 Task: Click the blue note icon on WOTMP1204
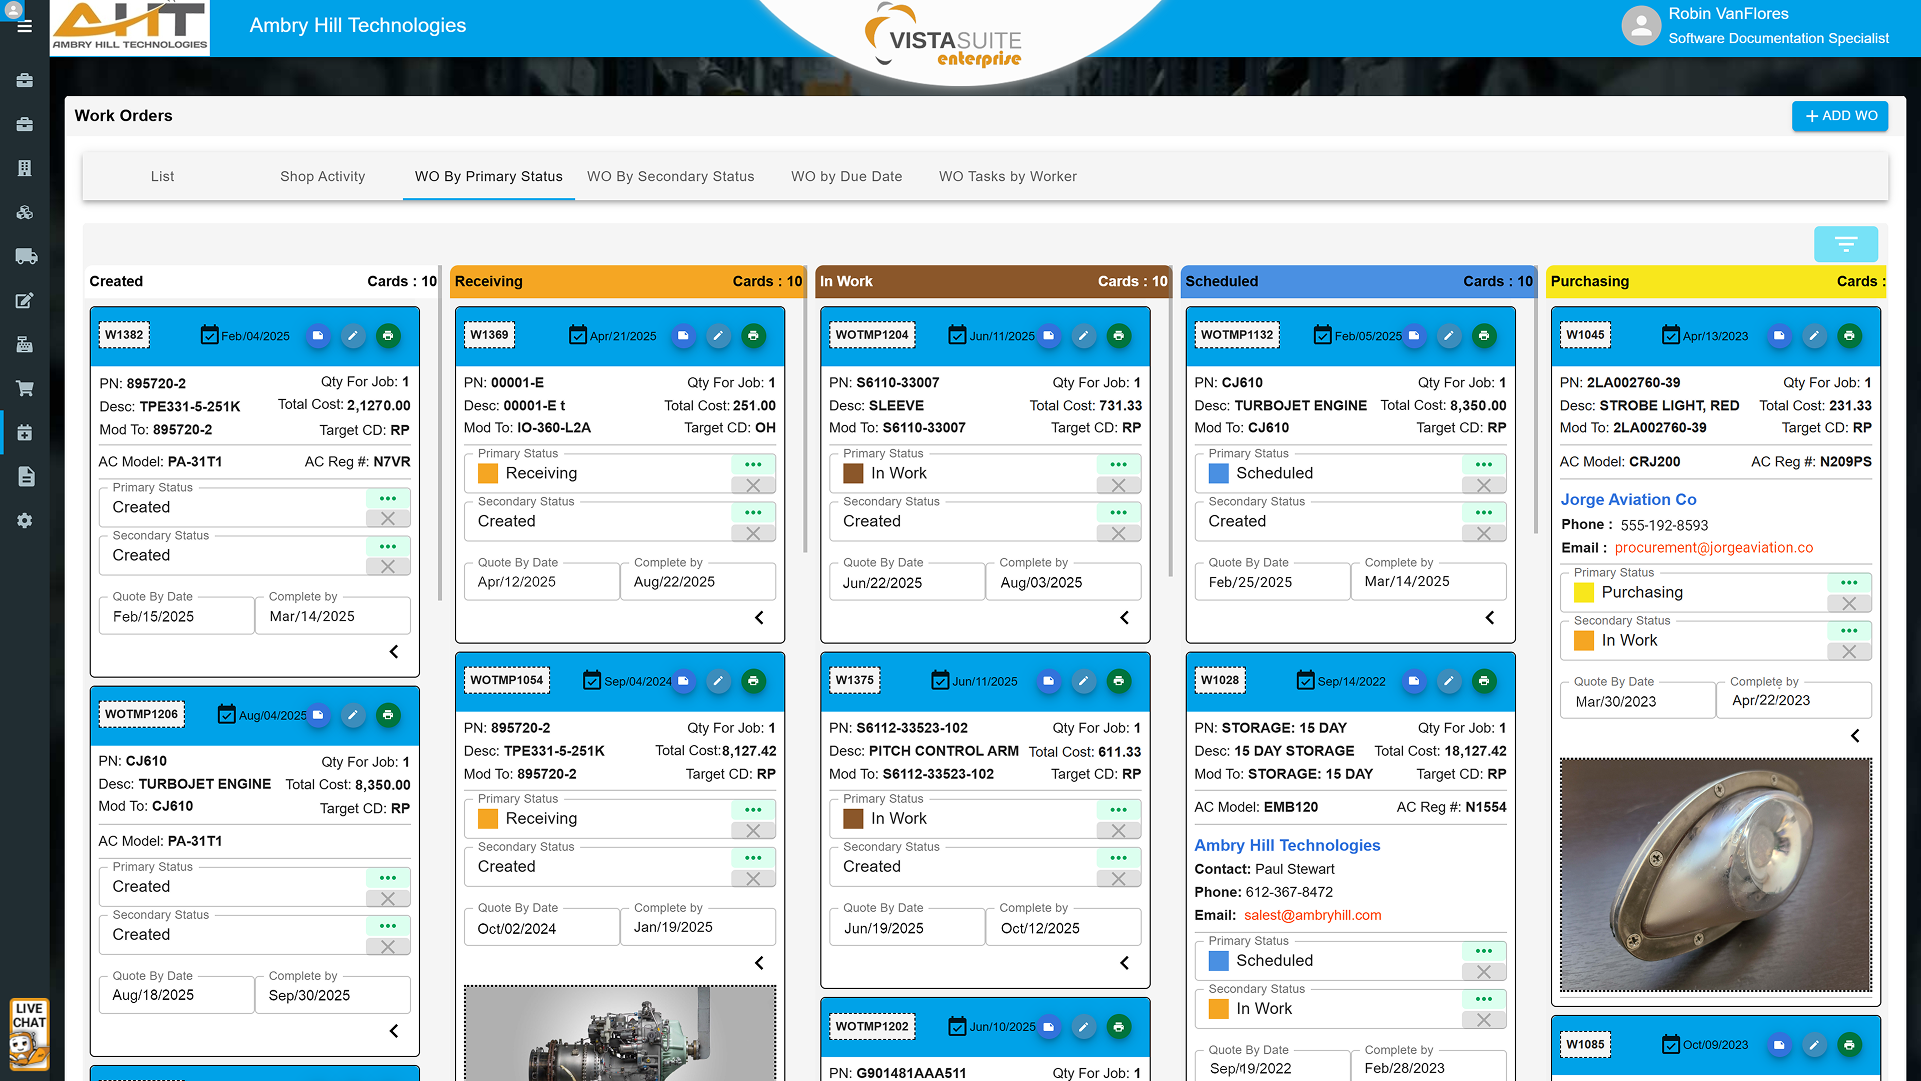click(1048, 336)
